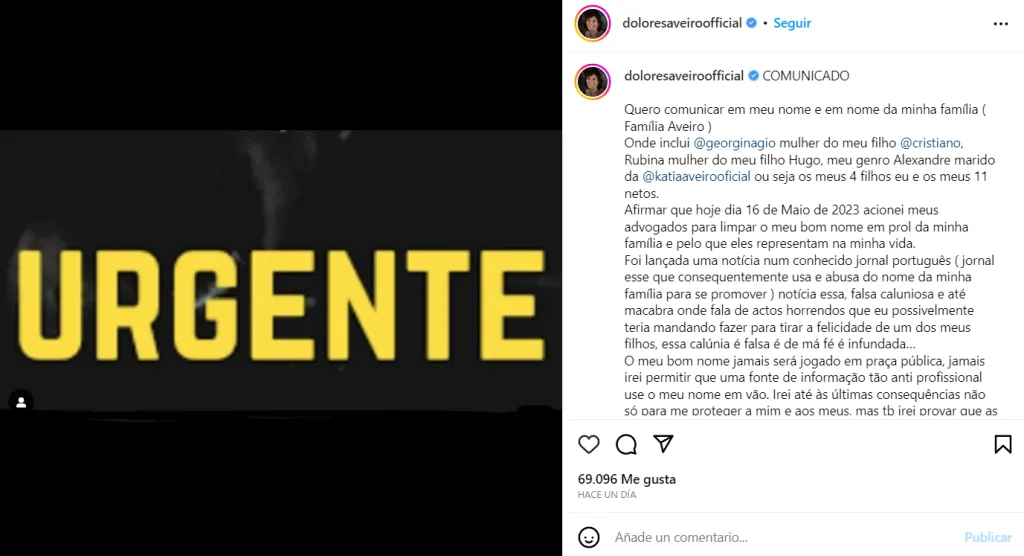Open comments via speech bubble icon
1024x556 pixels.
point(626,444)
